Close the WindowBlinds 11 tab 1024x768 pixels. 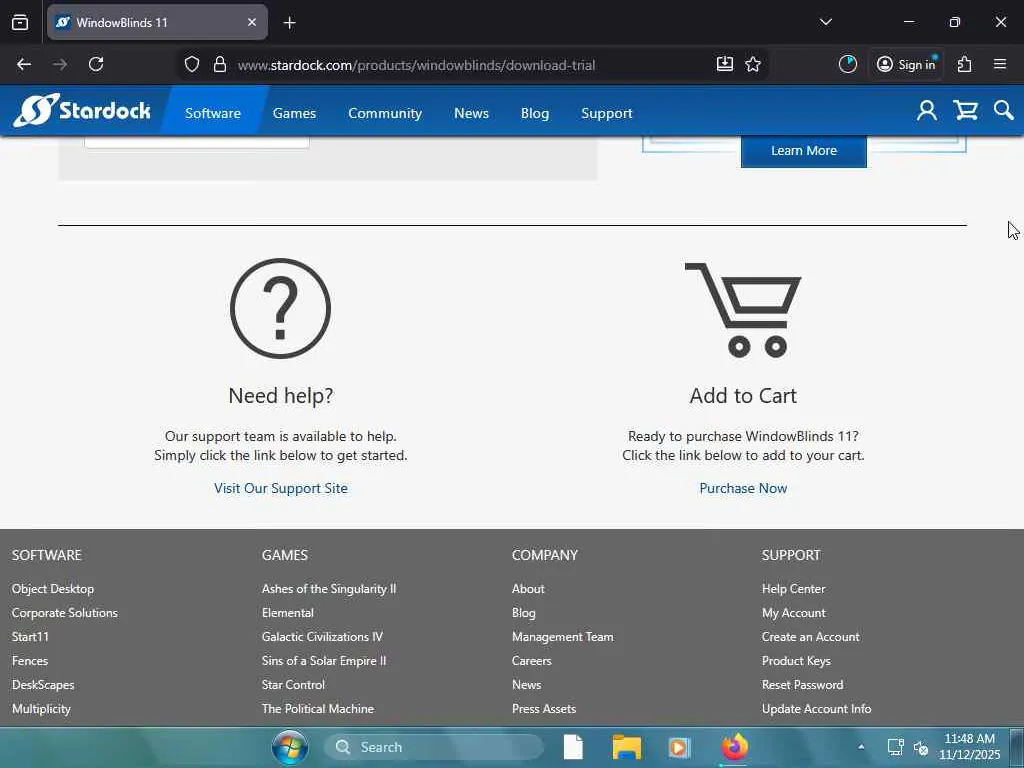tap(252, 22)
